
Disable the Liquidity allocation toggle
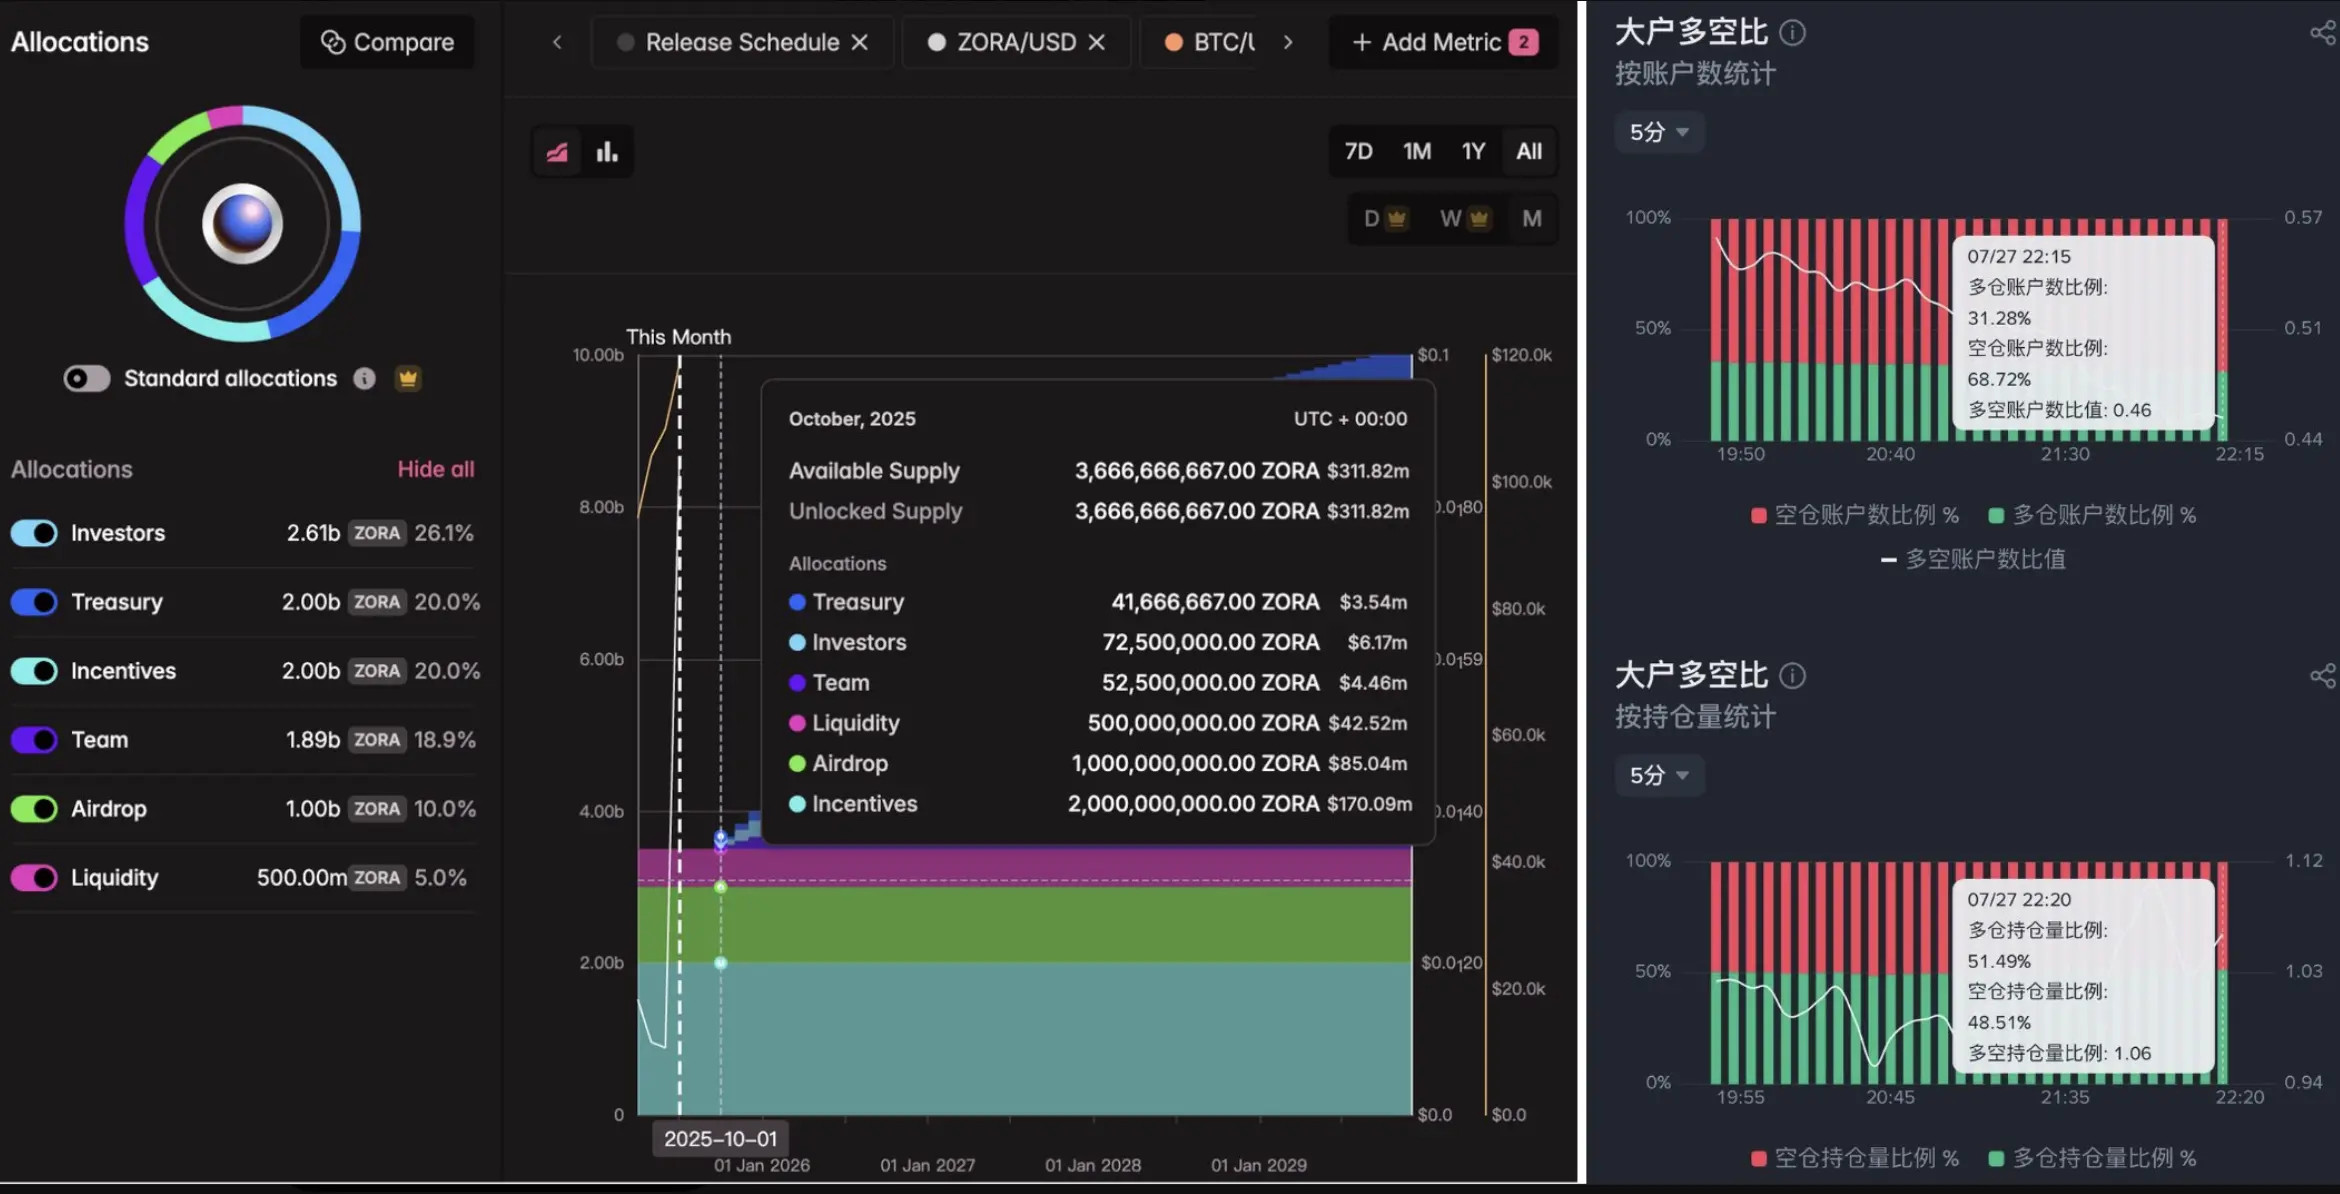point(35,877)
